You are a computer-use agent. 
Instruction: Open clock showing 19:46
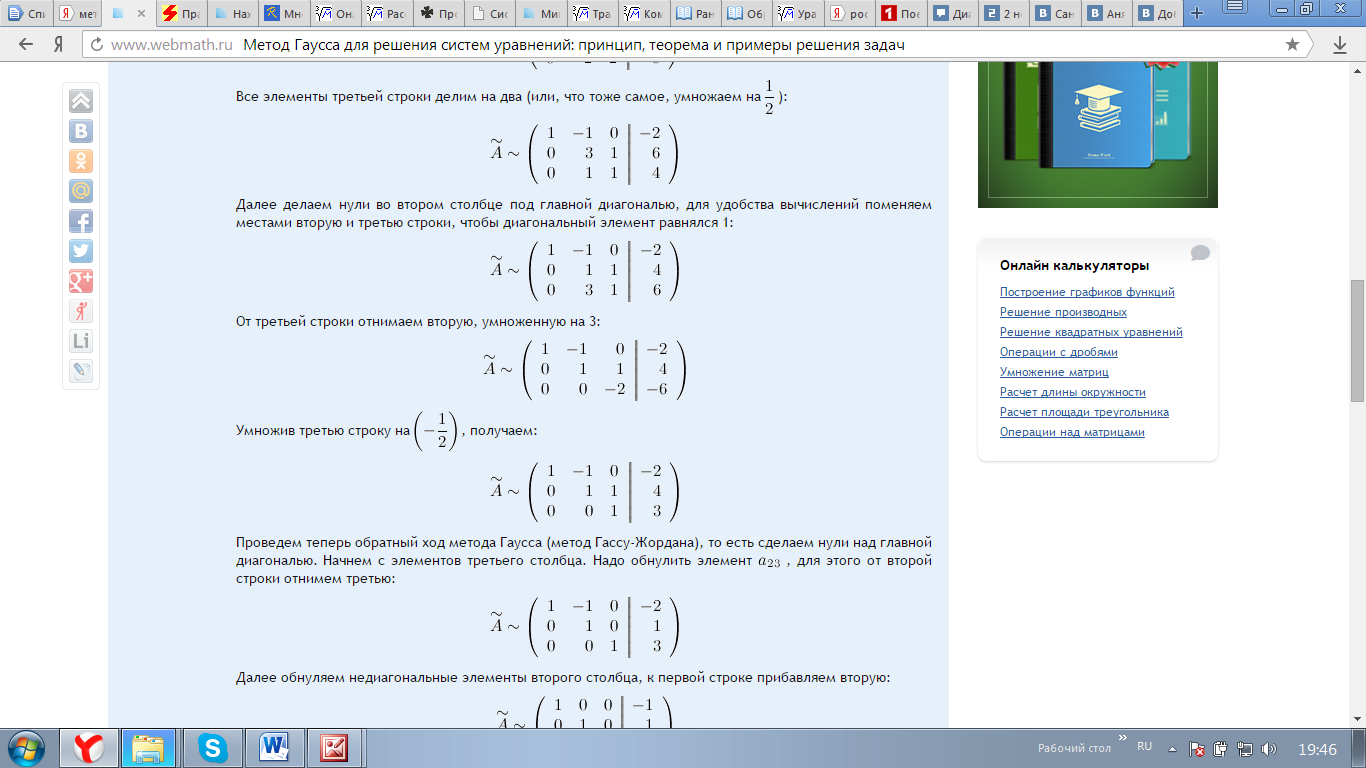[1317, 749]
